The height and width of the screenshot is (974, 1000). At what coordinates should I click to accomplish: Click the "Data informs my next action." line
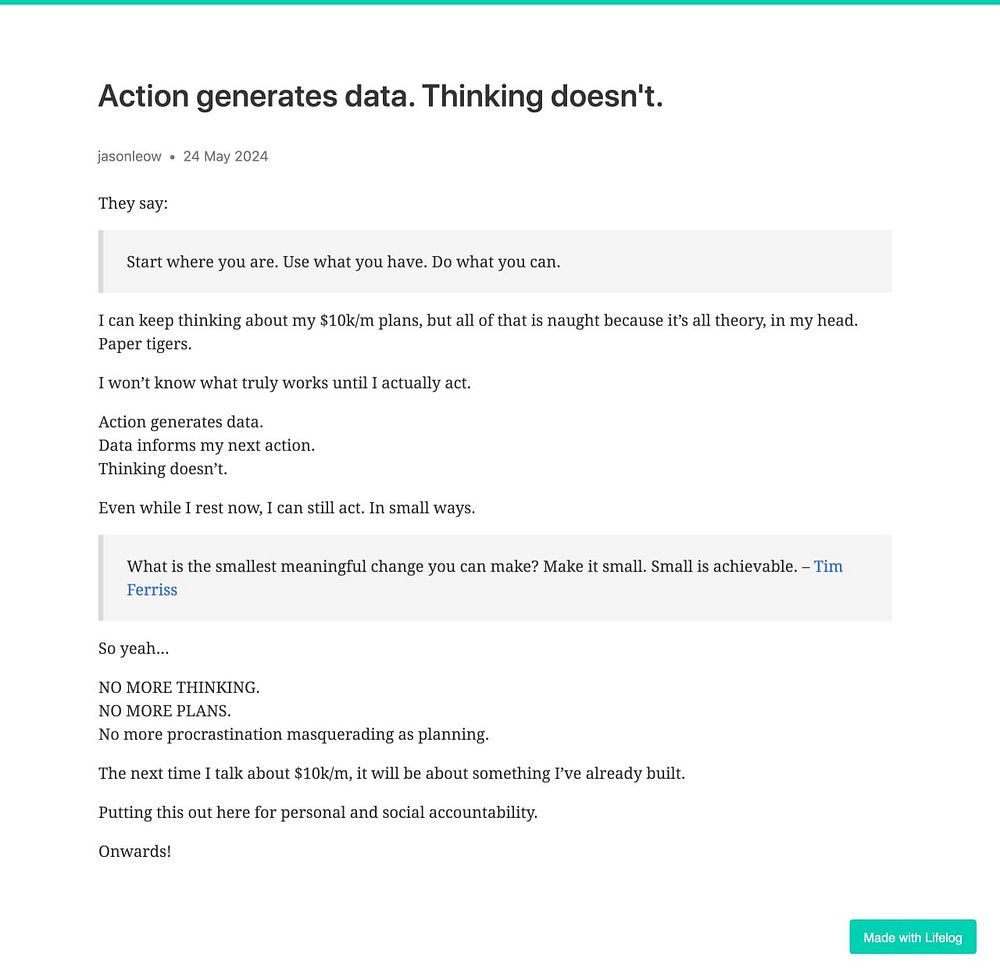(206, 445)
